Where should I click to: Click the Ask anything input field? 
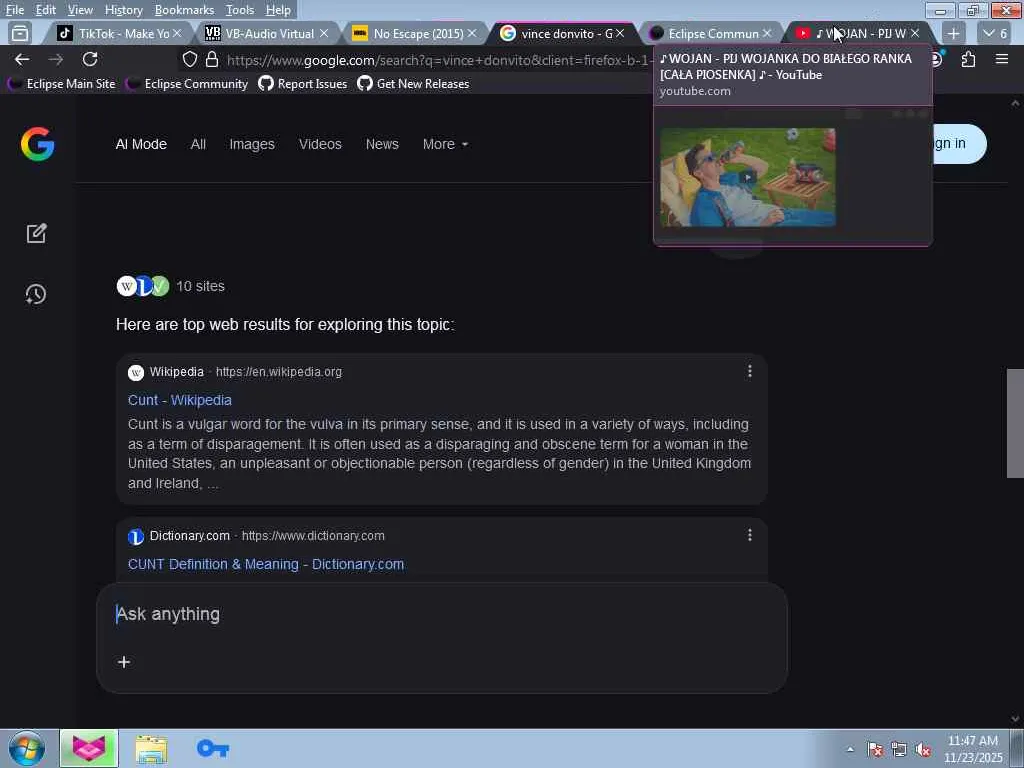click(441, 614)
